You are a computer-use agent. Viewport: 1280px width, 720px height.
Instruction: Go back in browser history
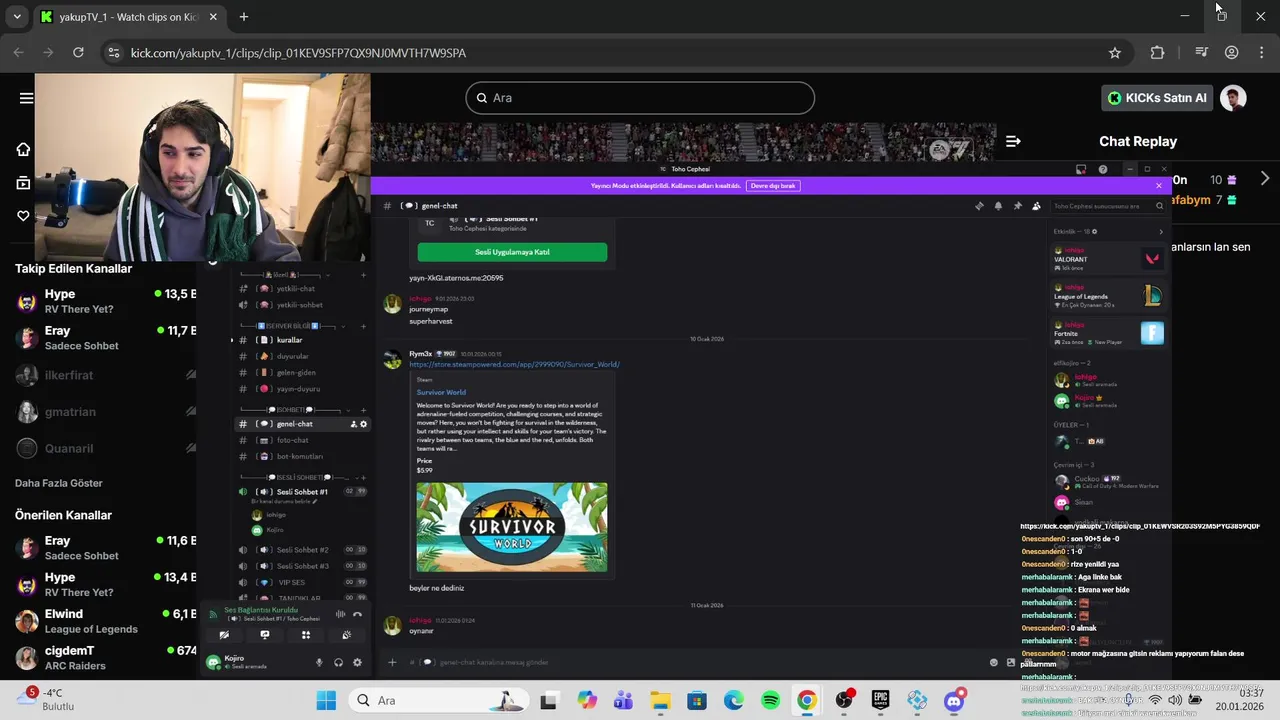18,53
